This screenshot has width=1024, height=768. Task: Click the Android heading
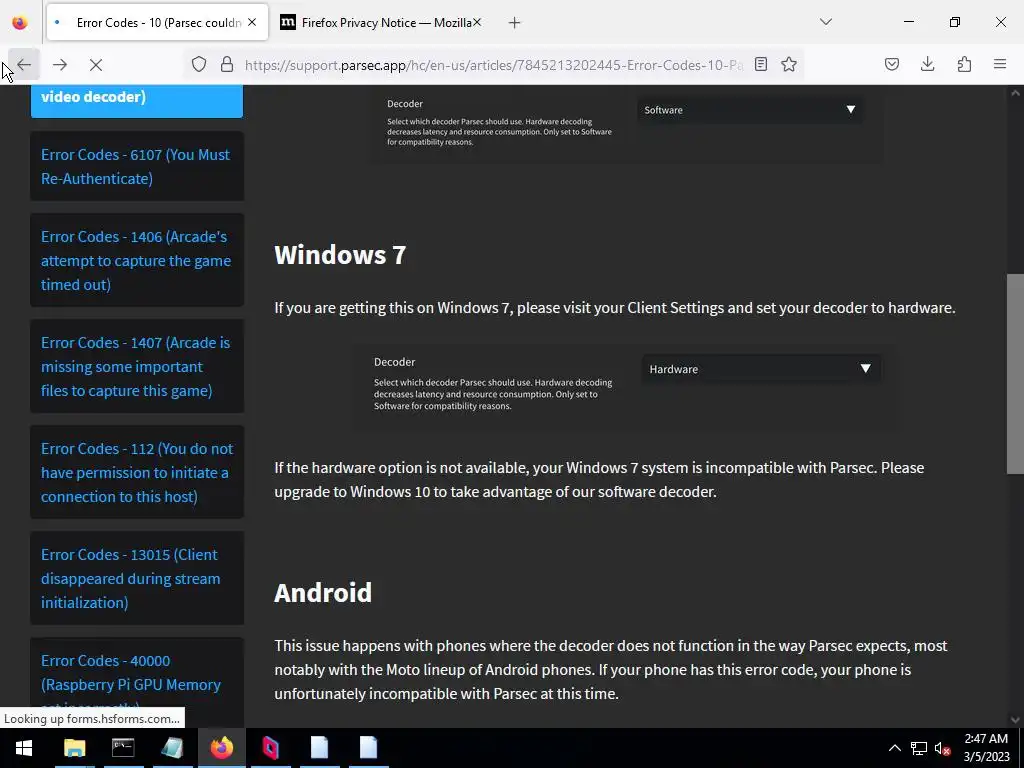pos(323,593)
